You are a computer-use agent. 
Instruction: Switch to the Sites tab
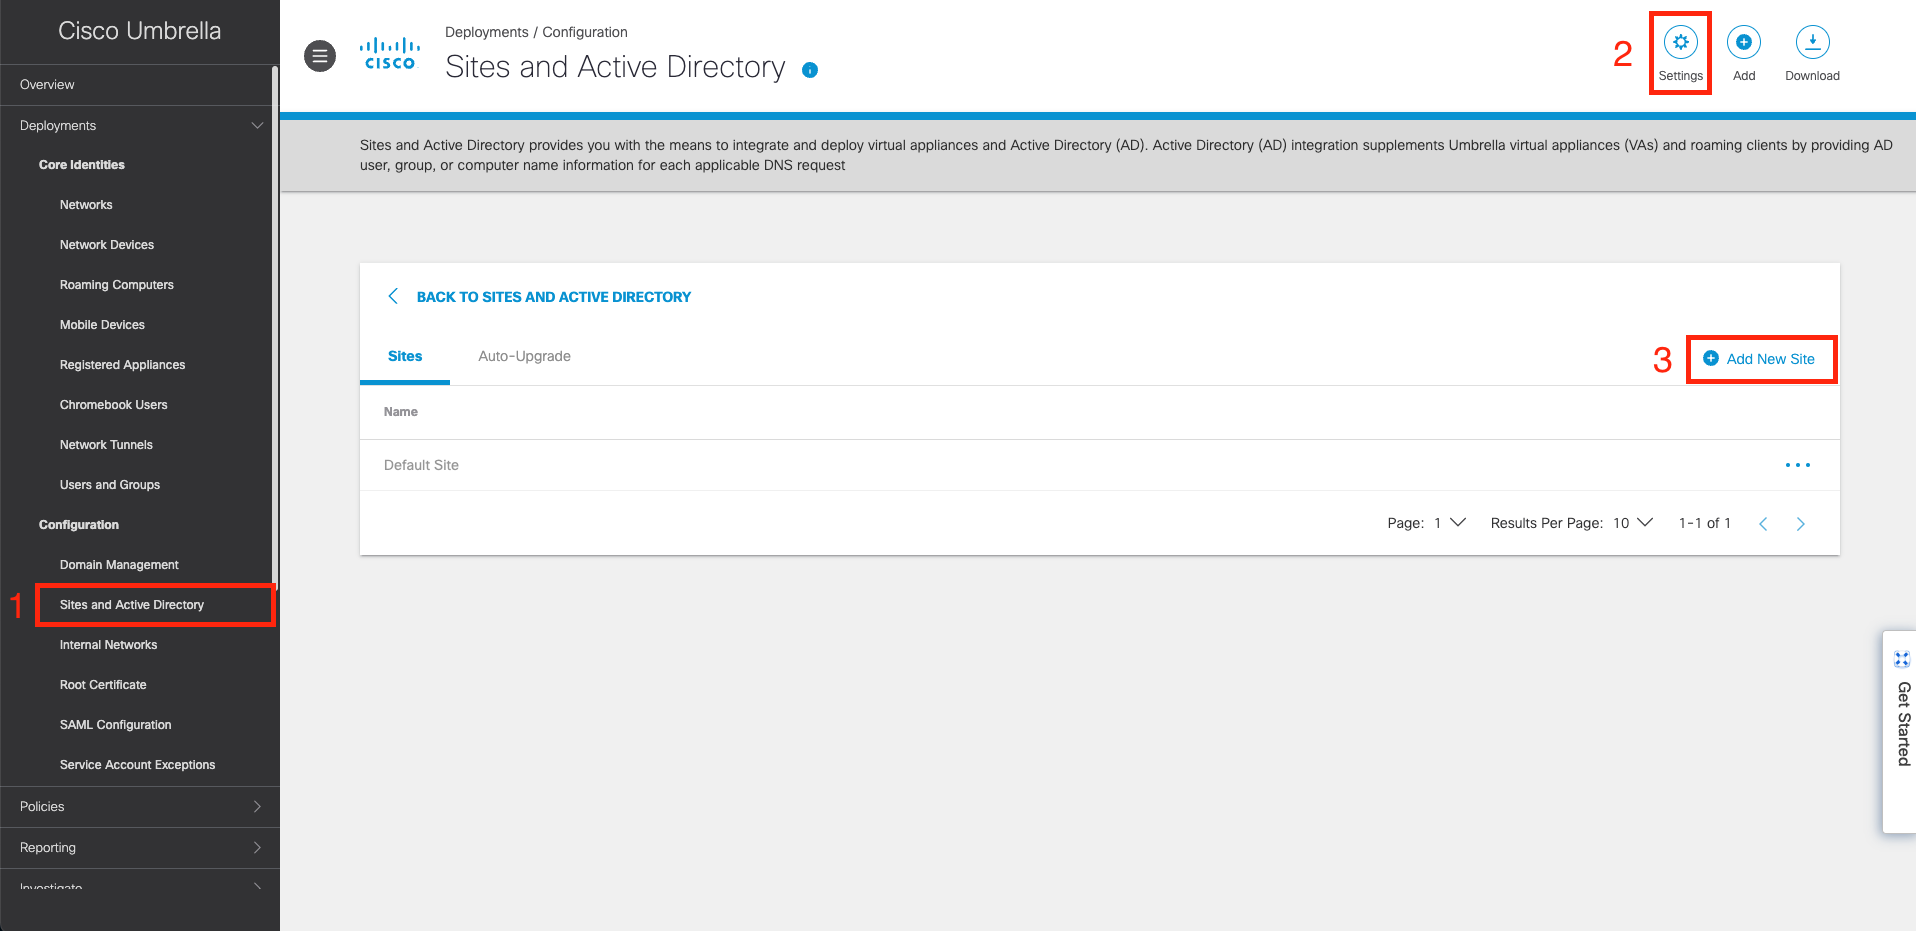coord(405,356)
